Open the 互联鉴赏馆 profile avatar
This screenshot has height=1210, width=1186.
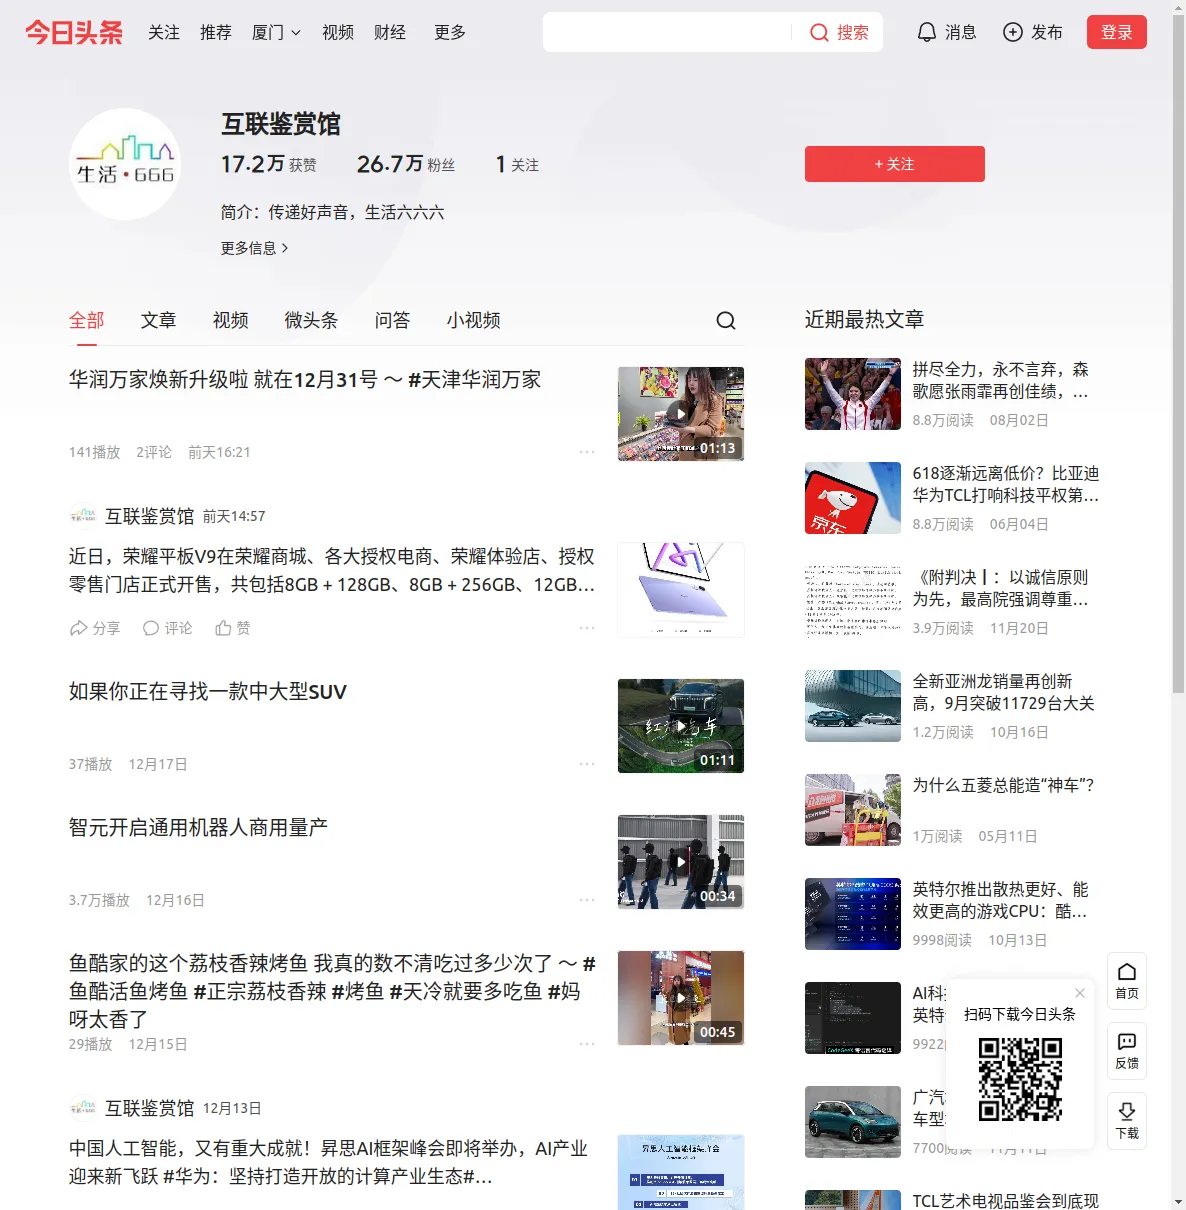click(125, 164)
